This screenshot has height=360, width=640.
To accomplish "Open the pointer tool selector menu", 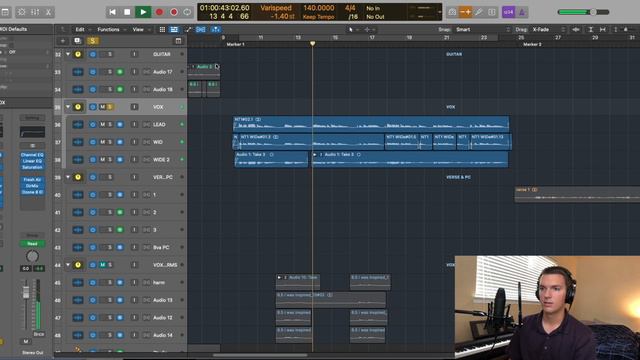I will click(x=353, y=29).
